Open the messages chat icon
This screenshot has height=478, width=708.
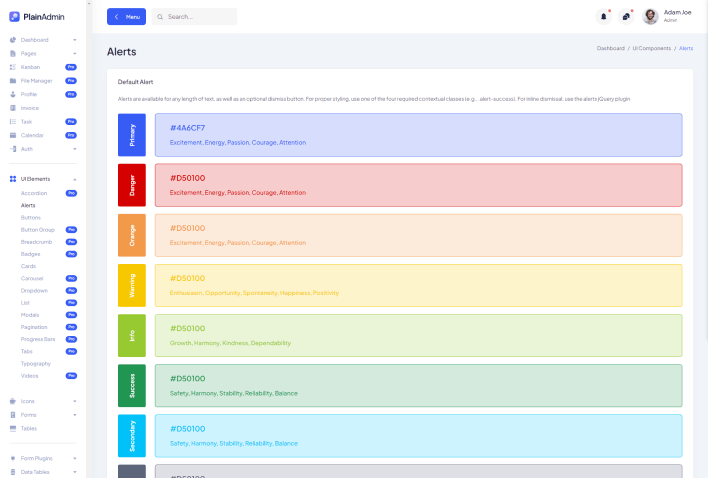click(626, 16)
